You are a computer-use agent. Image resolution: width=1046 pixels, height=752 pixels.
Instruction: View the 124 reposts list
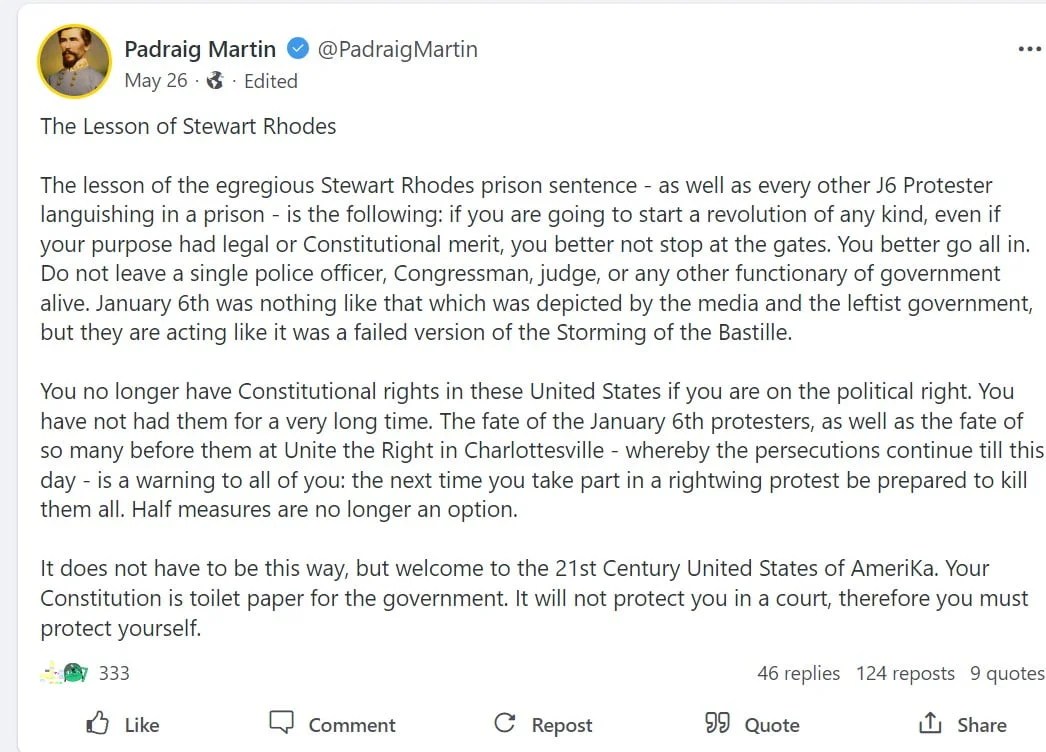(x=905, y=673)
